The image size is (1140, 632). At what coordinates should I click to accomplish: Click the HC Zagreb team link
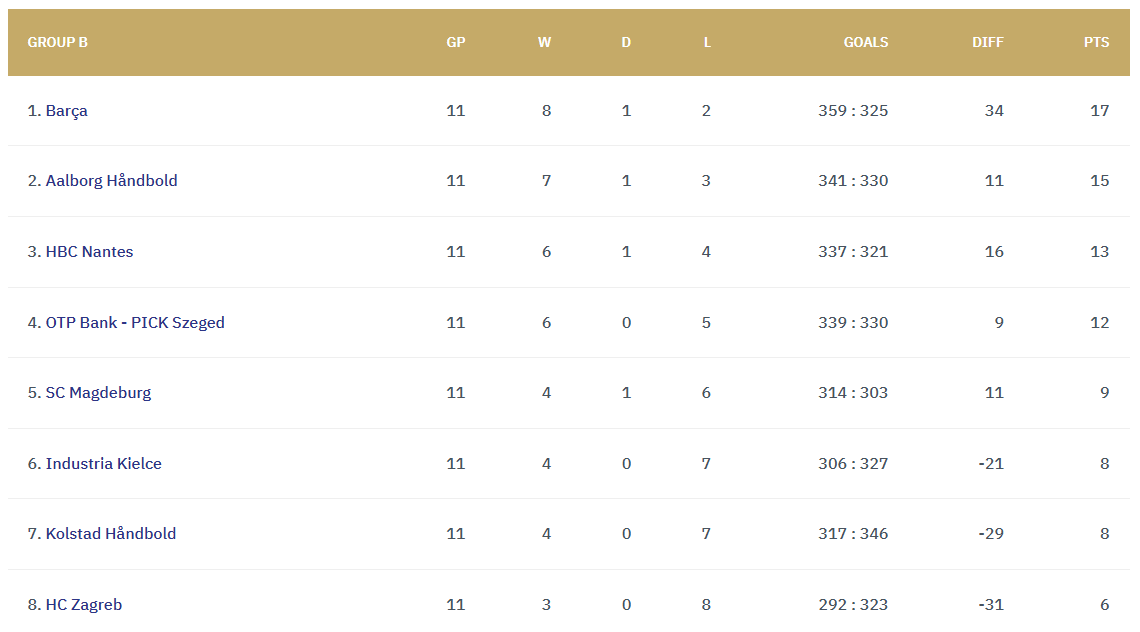click(x=83, y=605)
